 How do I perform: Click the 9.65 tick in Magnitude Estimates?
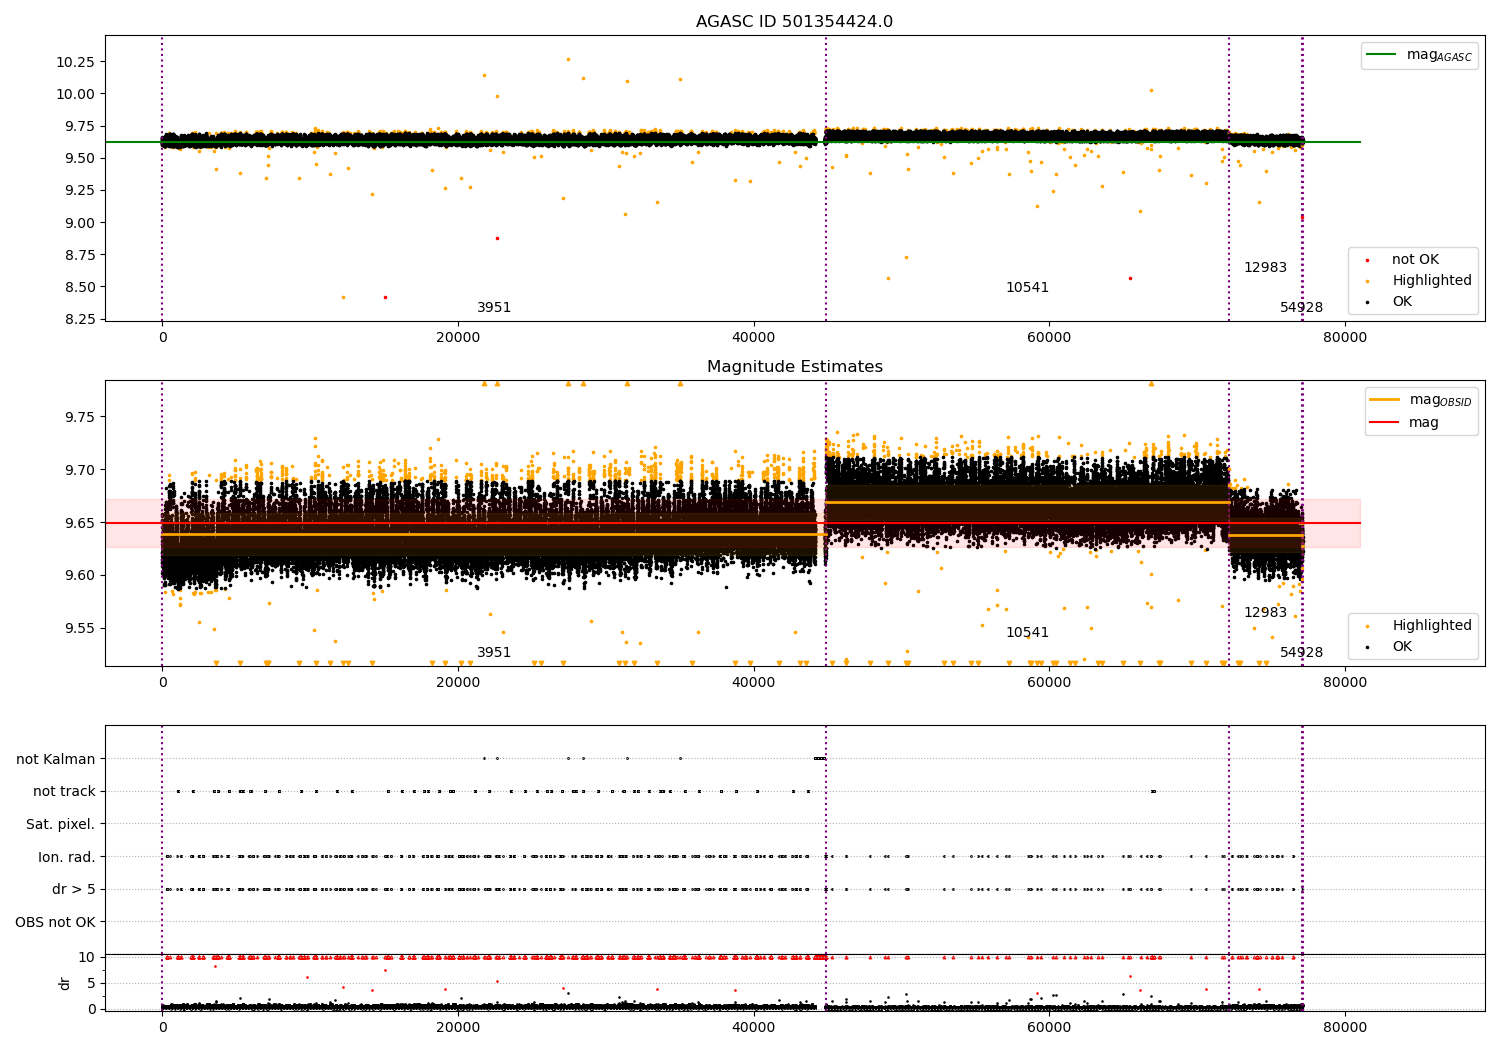click(x=79, y=523)
